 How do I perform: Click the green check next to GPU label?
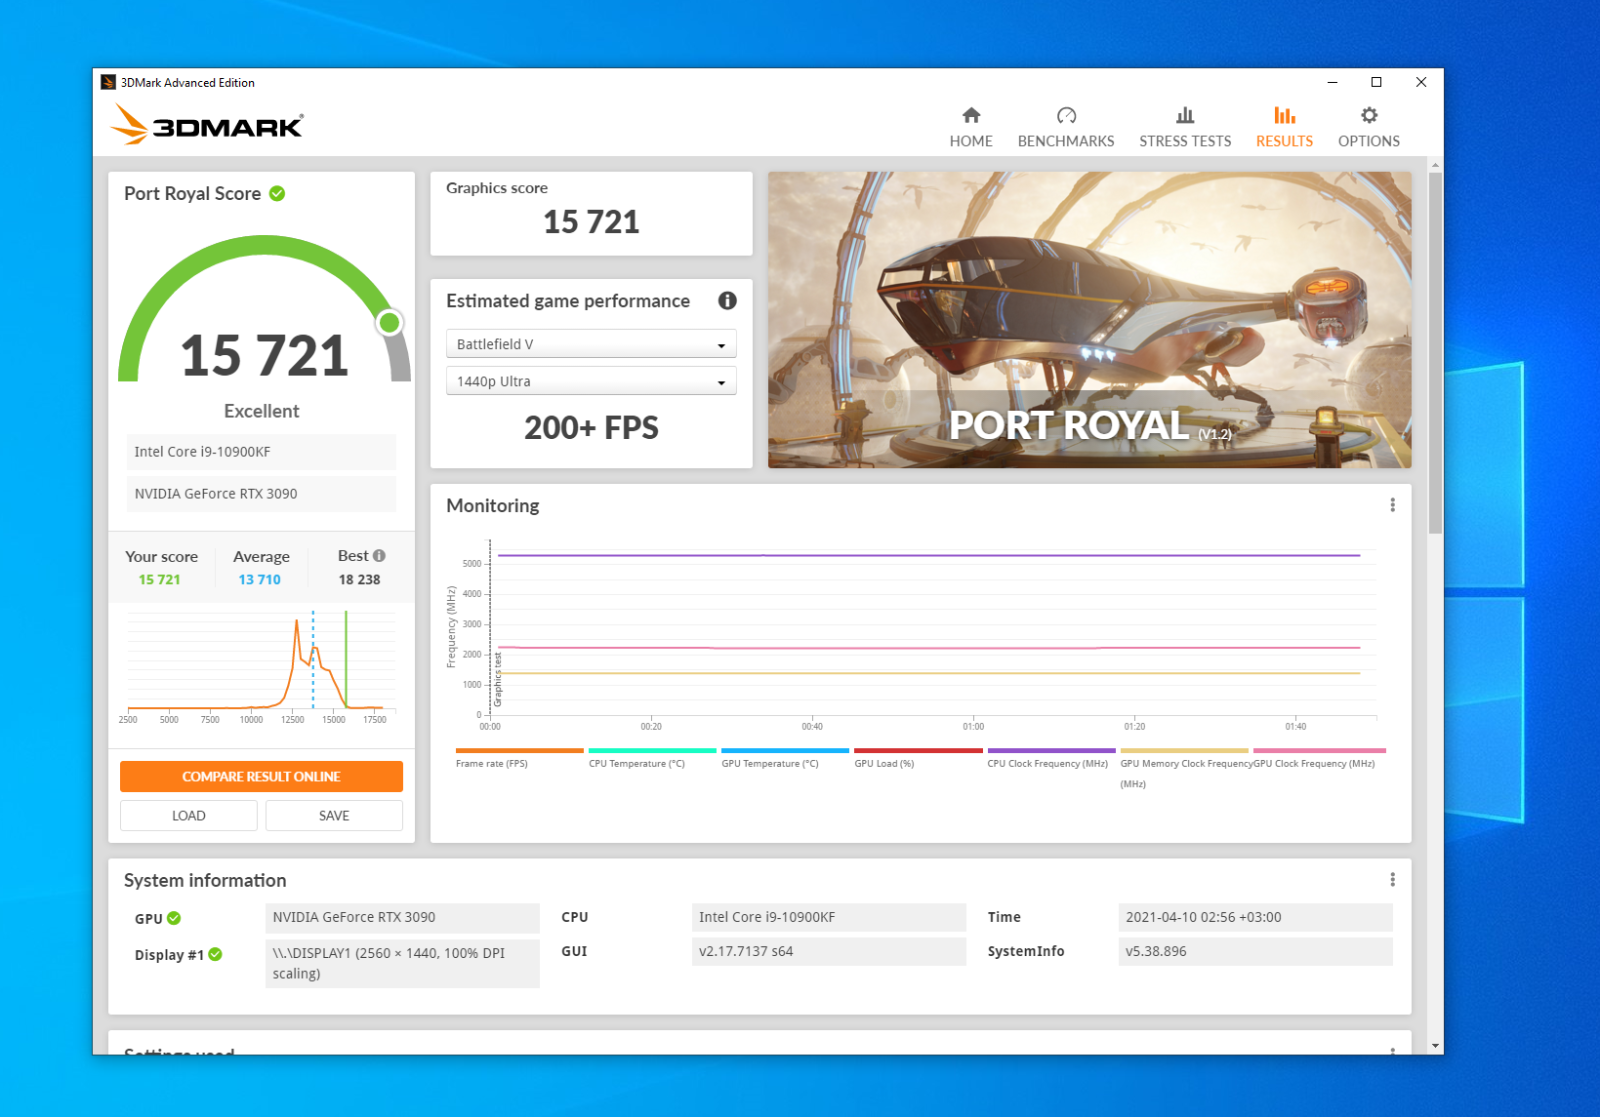pos(174,918)
